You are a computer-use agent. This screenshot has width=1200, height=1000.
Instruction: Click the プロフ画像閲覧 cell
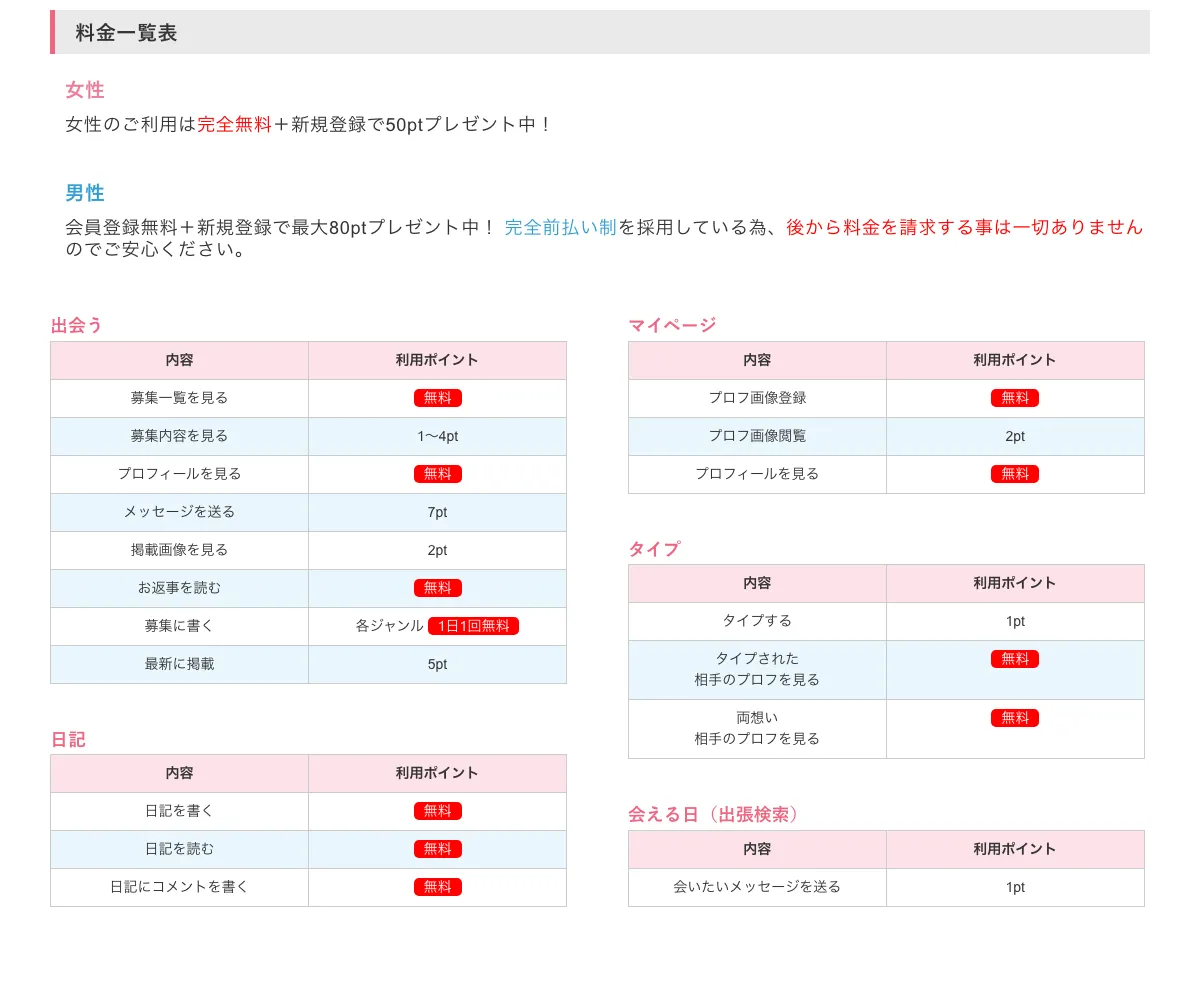point(757,436)
